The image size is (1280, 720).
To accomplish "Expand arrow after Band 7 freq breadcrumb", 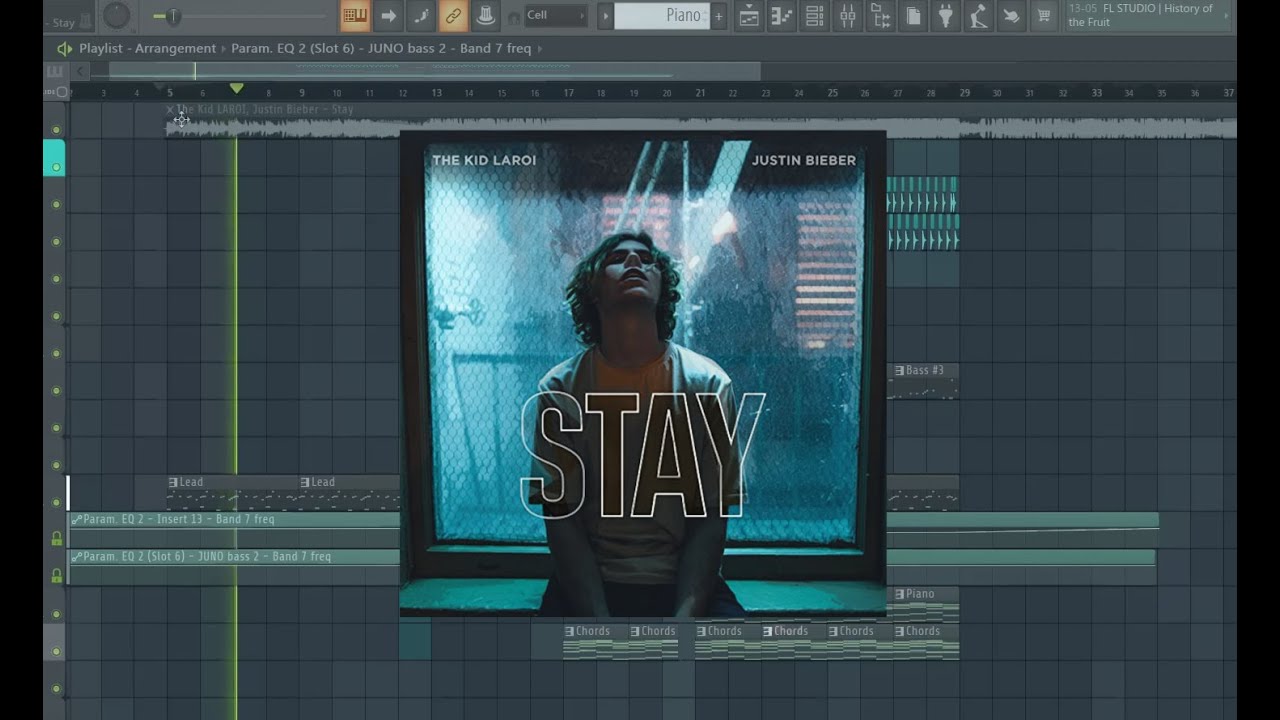I will click(539, 48).
